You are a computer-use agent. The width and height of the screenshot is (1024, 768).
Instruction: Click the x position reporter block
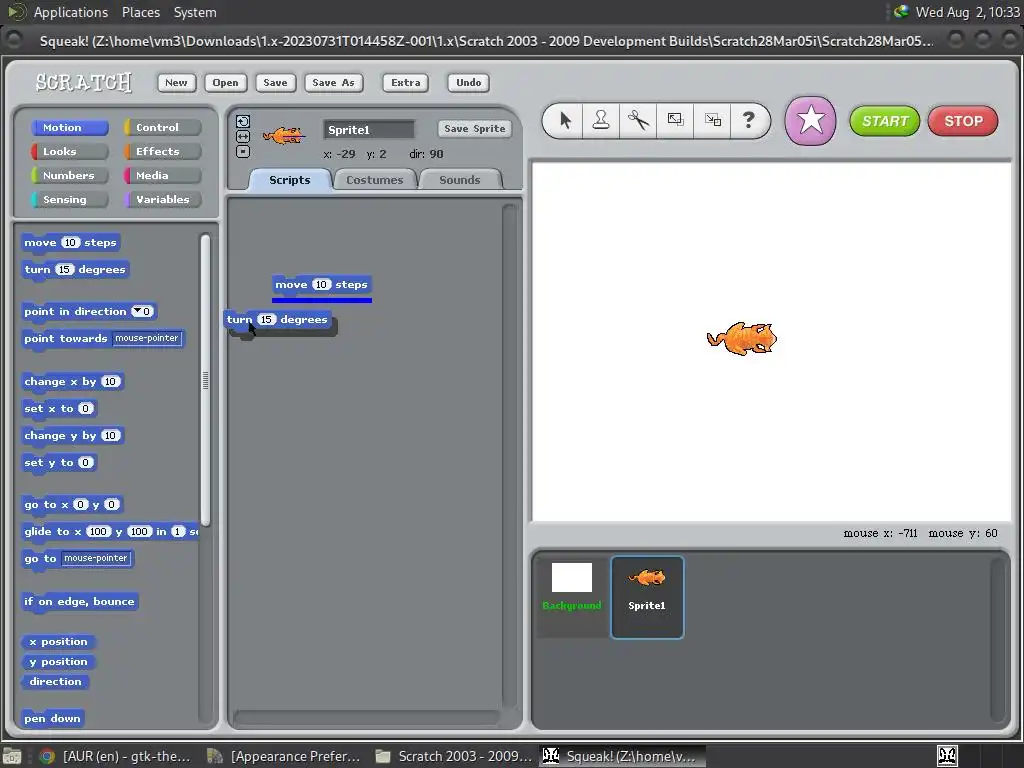[58, 642]
